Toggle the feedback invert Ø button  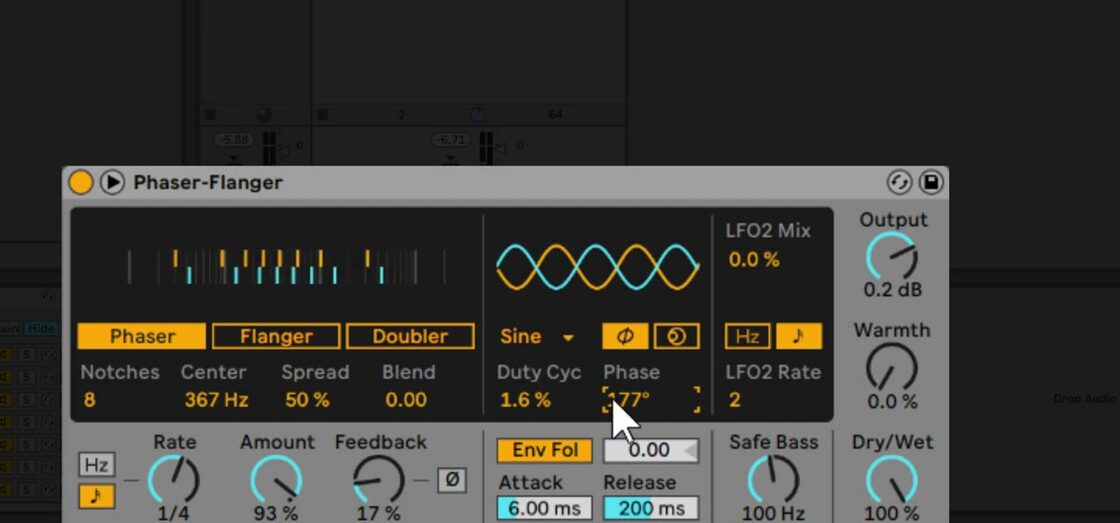451,480
